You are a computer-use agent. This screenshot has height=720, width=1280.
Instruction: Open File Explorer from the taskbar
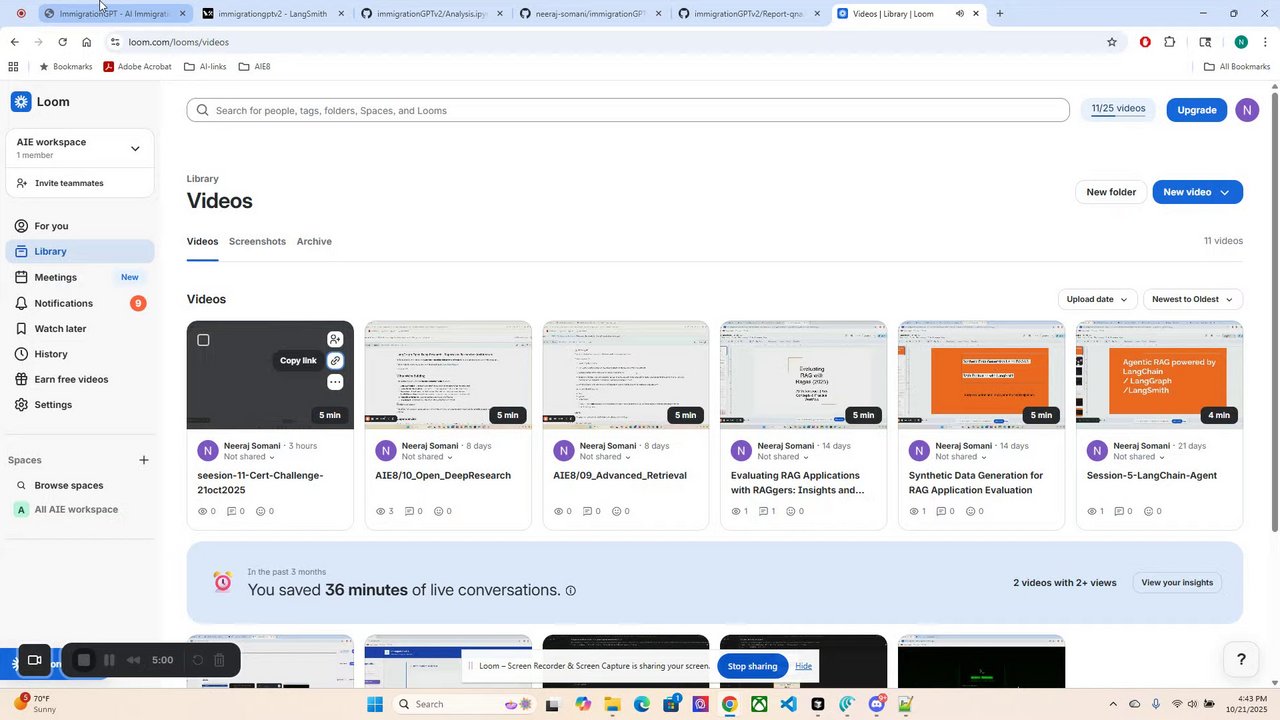pos(612,704)
